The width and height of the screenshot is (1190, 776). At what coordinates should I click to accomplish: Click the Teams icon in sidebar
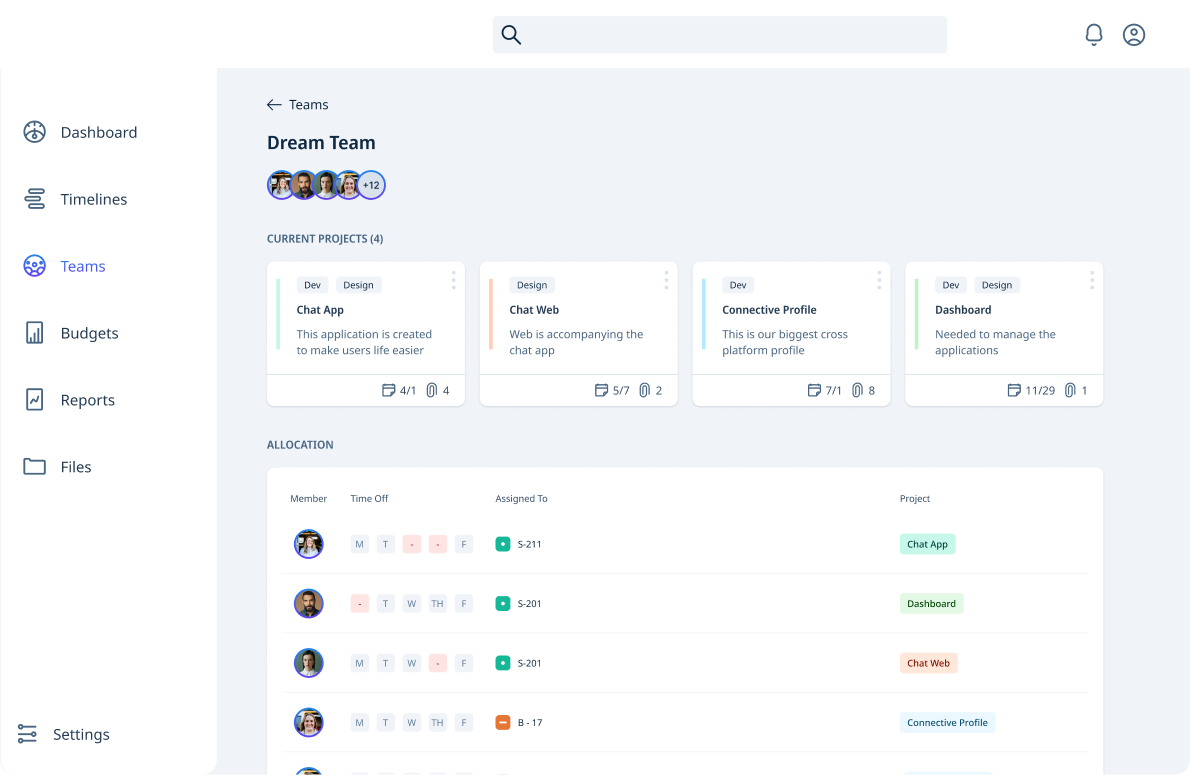point(34,266)
